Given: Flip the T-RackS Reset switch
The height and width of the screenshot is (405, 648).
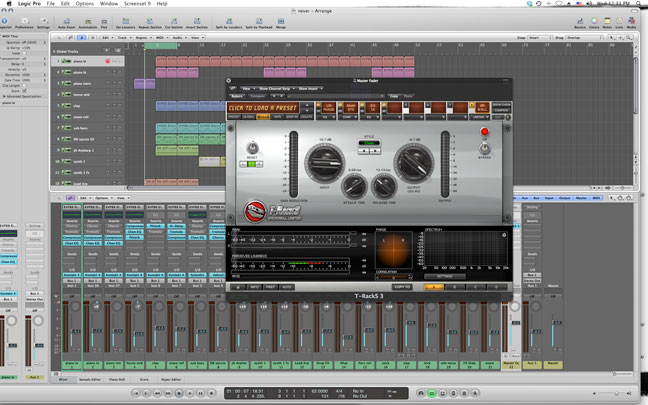Looking at the screenshot, I should tap(252, 148).
